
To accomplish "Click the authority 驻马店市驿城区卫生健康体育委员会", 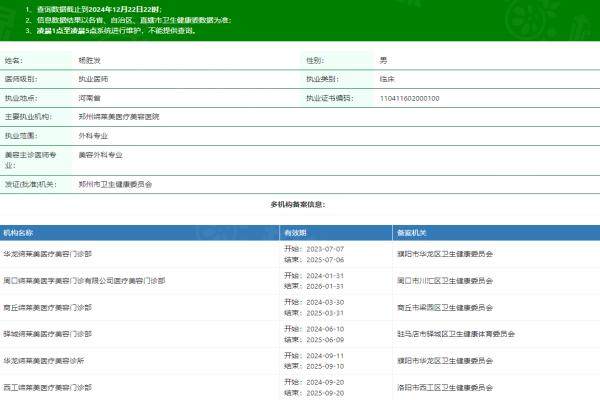I will [456, 334].
